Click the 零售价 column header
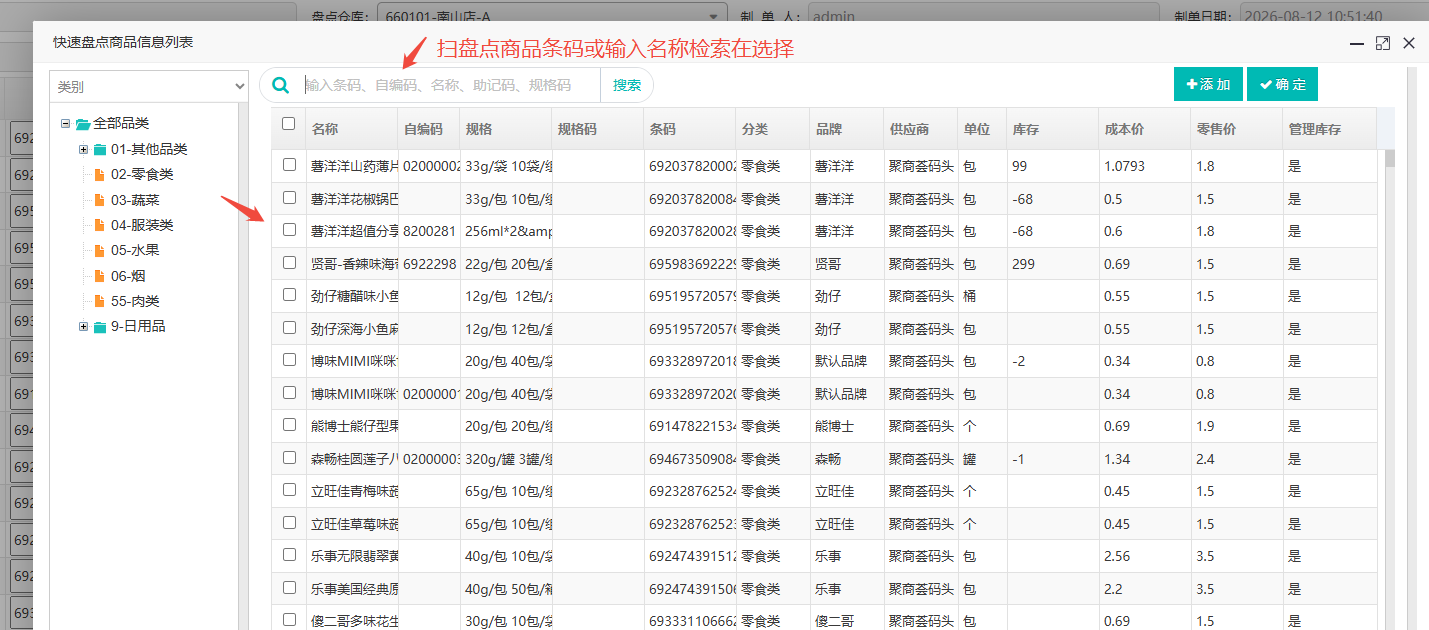This screenshot has height=630, width=1429. point(1236,129)
